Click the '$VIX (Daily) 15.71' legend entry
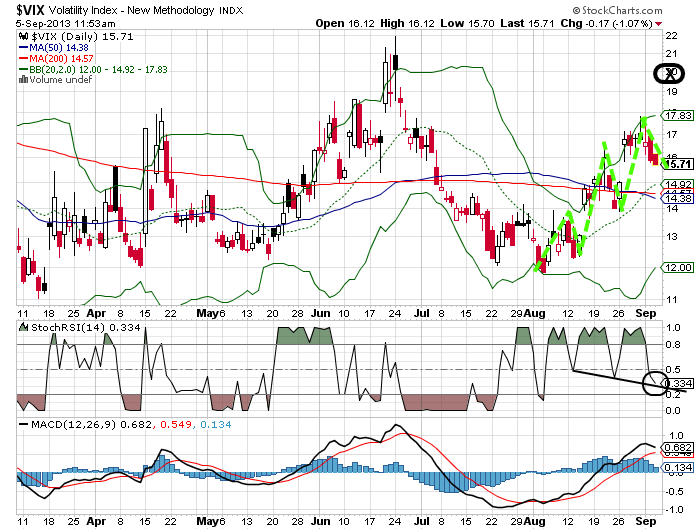Screen dimensions: 700x530 (82, 37)
